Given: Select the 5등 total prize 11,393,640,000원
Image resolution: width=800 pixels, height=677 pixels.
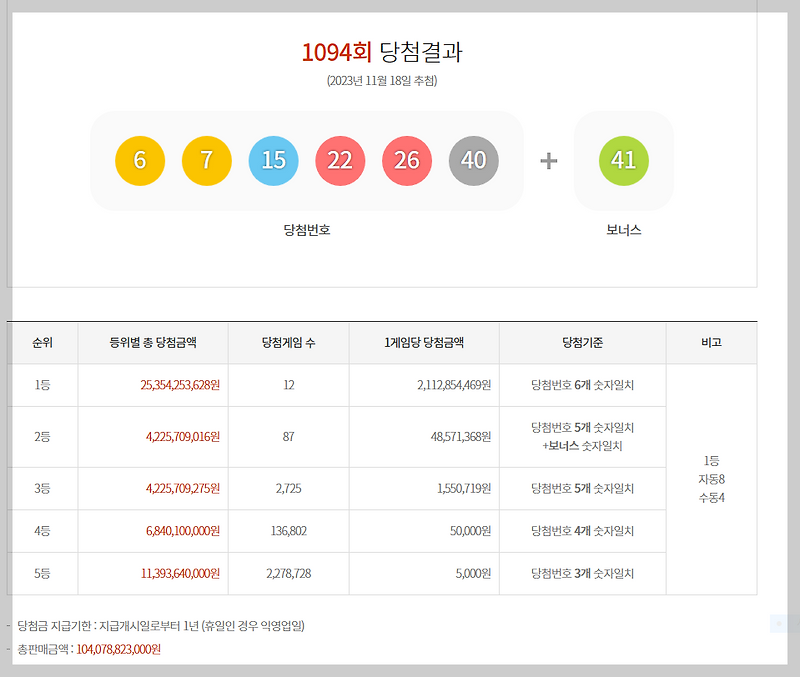Looking at the screenshot, I should click(x=180, y=573).
